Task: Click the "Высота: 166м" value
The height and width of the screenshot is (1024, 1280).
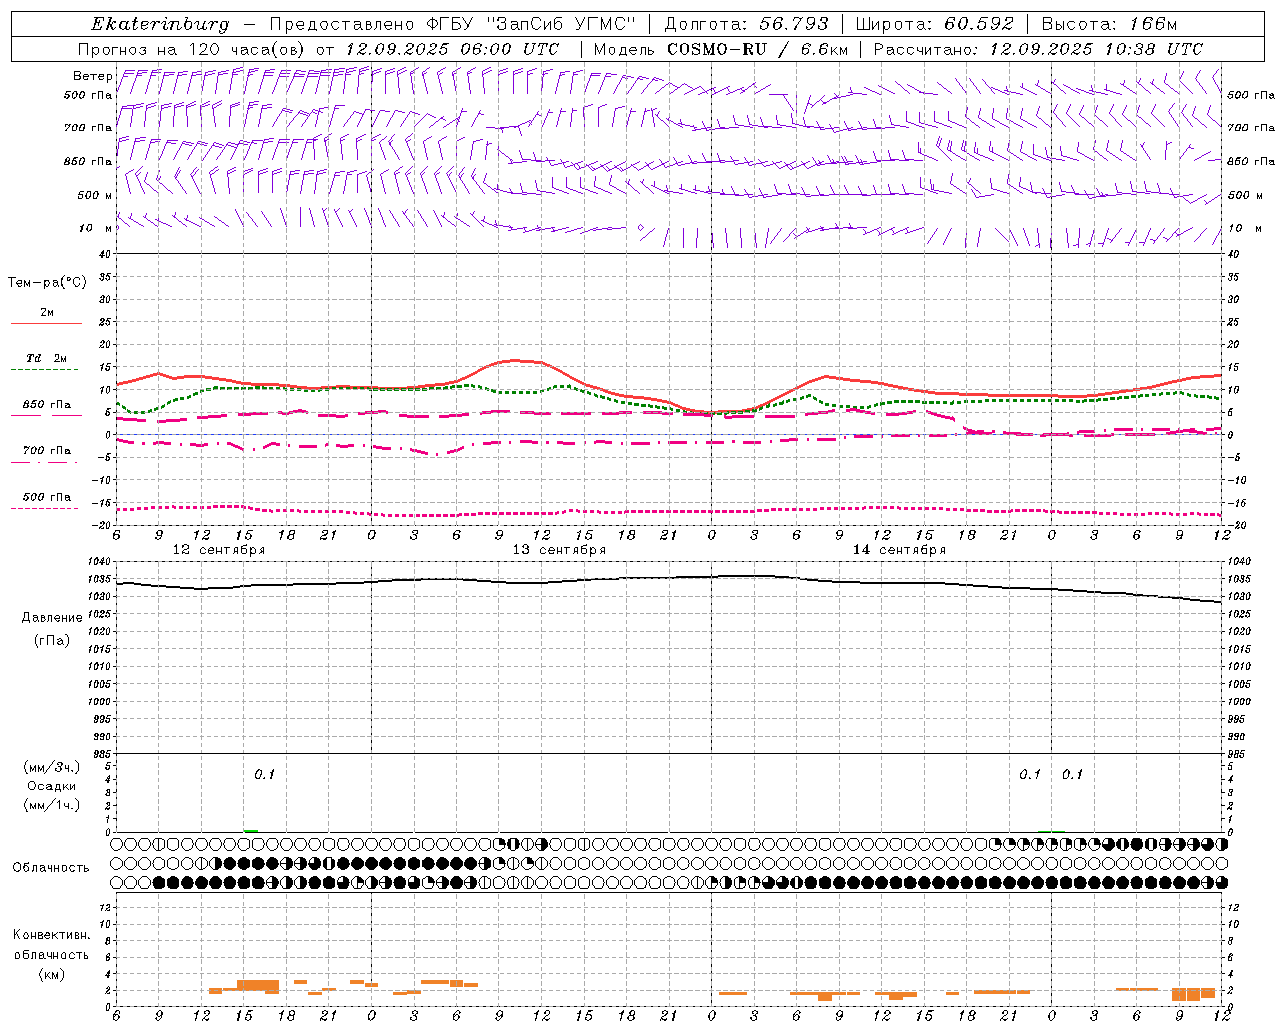Action: (x=1109, y=24)
